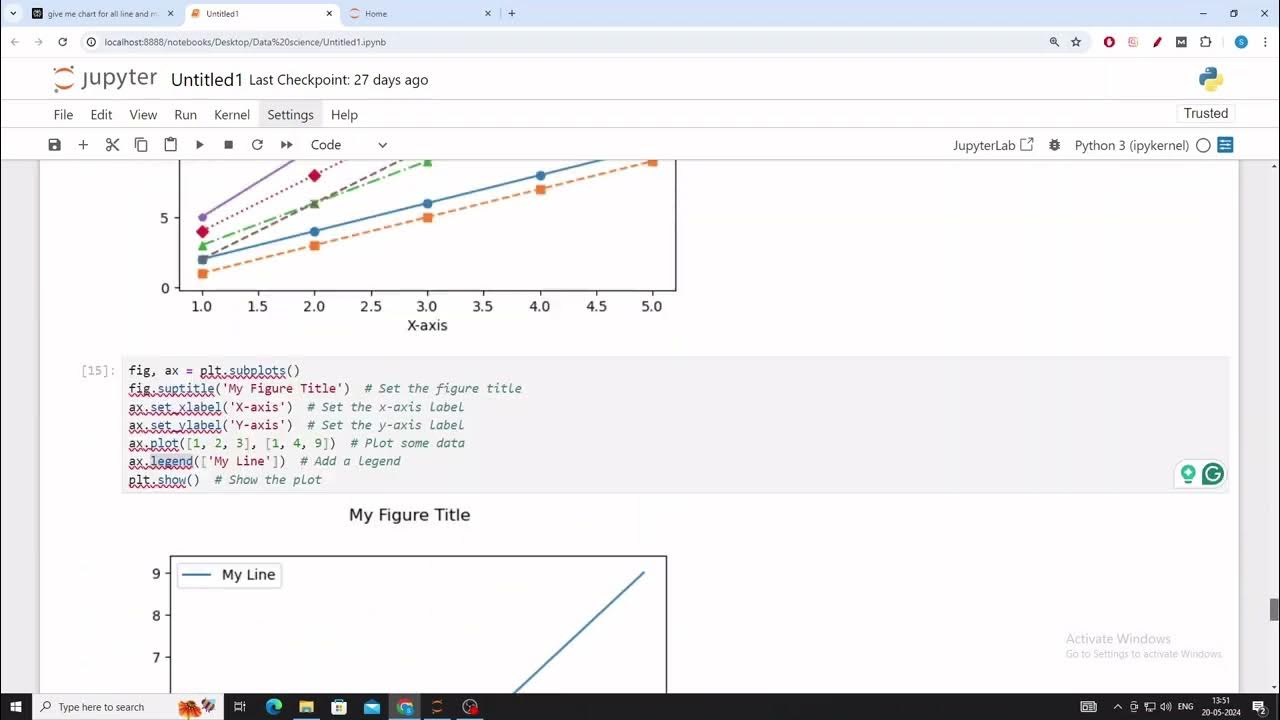Interrupt the kernel with the stop icon
This screenshot has height=720, width=1280.
coord(228,145)
